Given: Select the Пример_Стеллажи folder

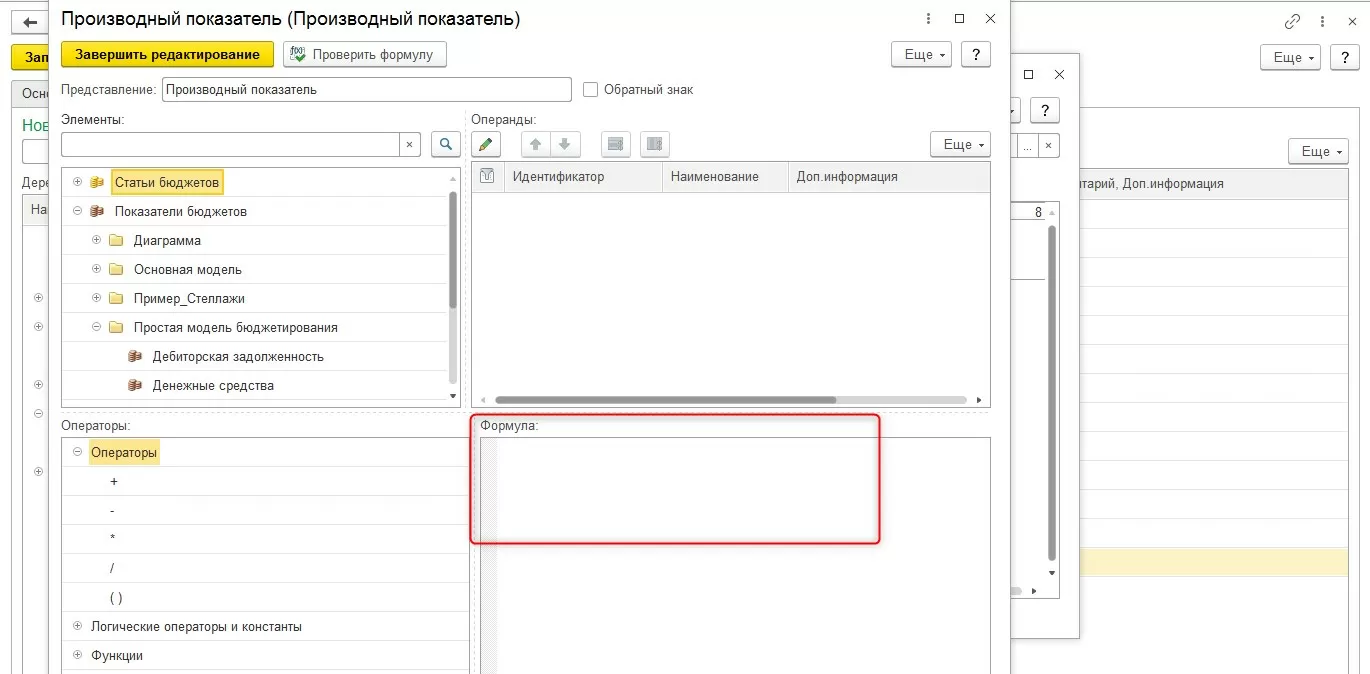Looking at the screenshot, I should (189, 298).
